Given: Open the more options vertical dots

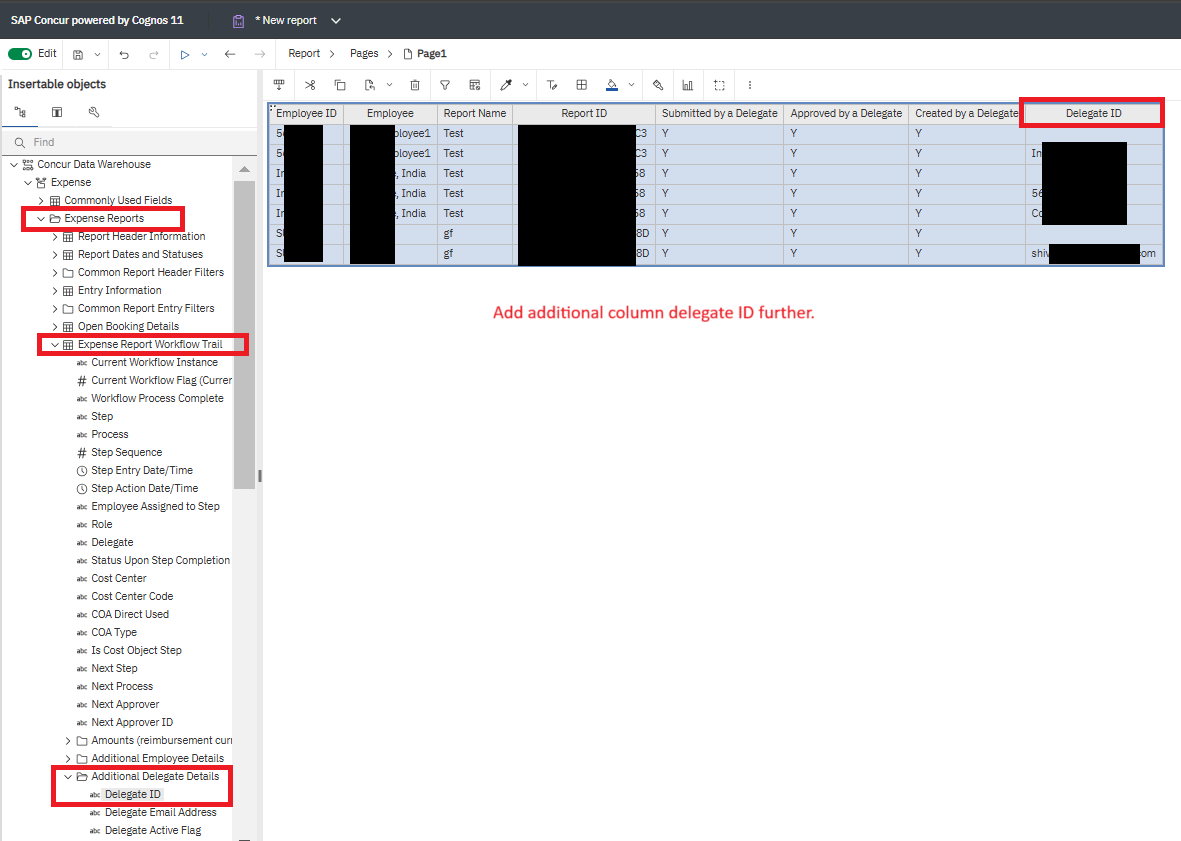Looking at the screenshot, I should coord(750,85).
